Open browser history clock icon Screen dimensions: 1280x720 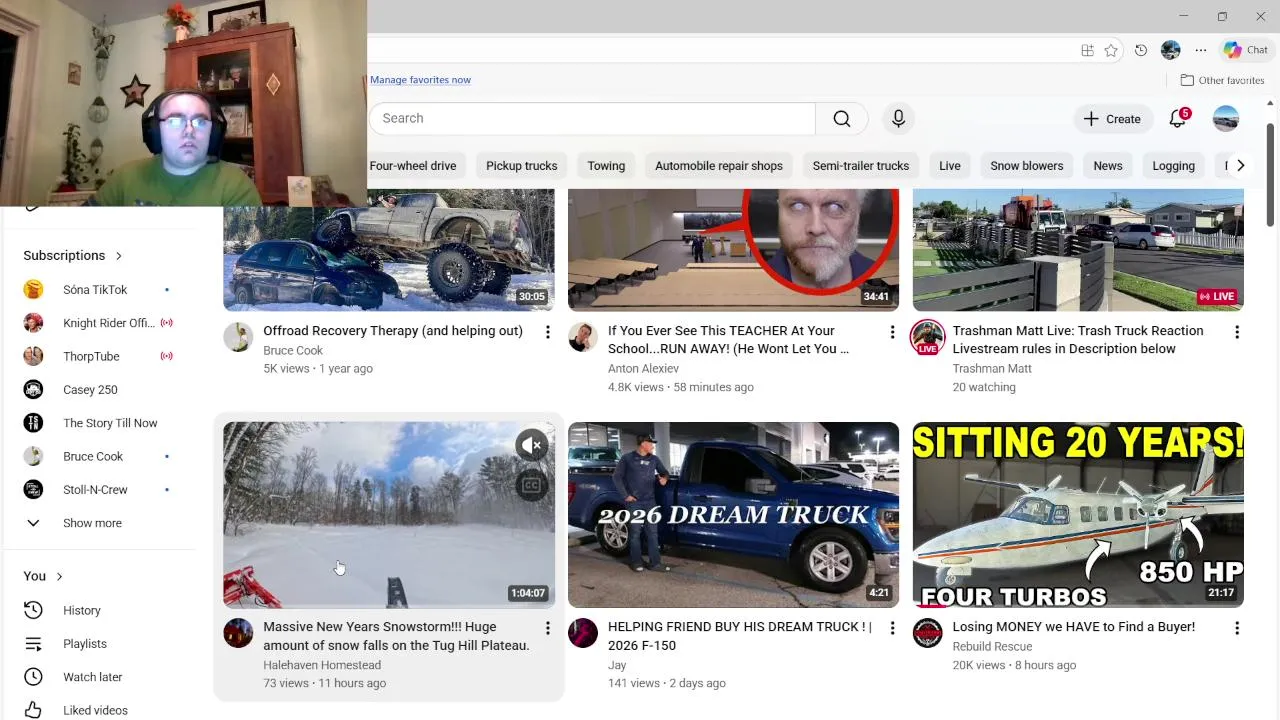point(1141,50)
